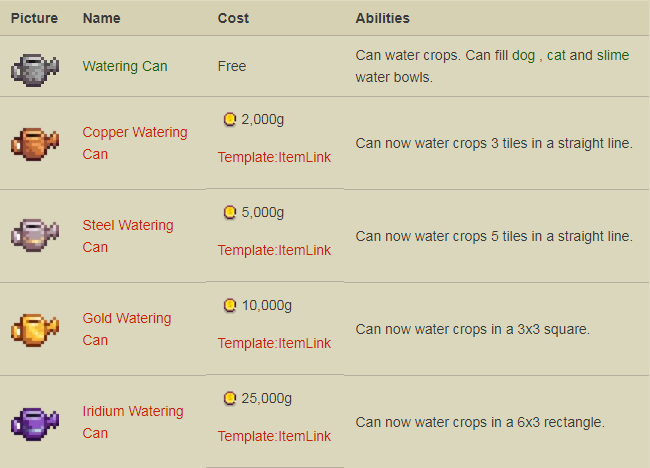Click the gold coin beside 2,000g
Image resolution: width=650 pixels, height=468 pixels.
point(230,120)
